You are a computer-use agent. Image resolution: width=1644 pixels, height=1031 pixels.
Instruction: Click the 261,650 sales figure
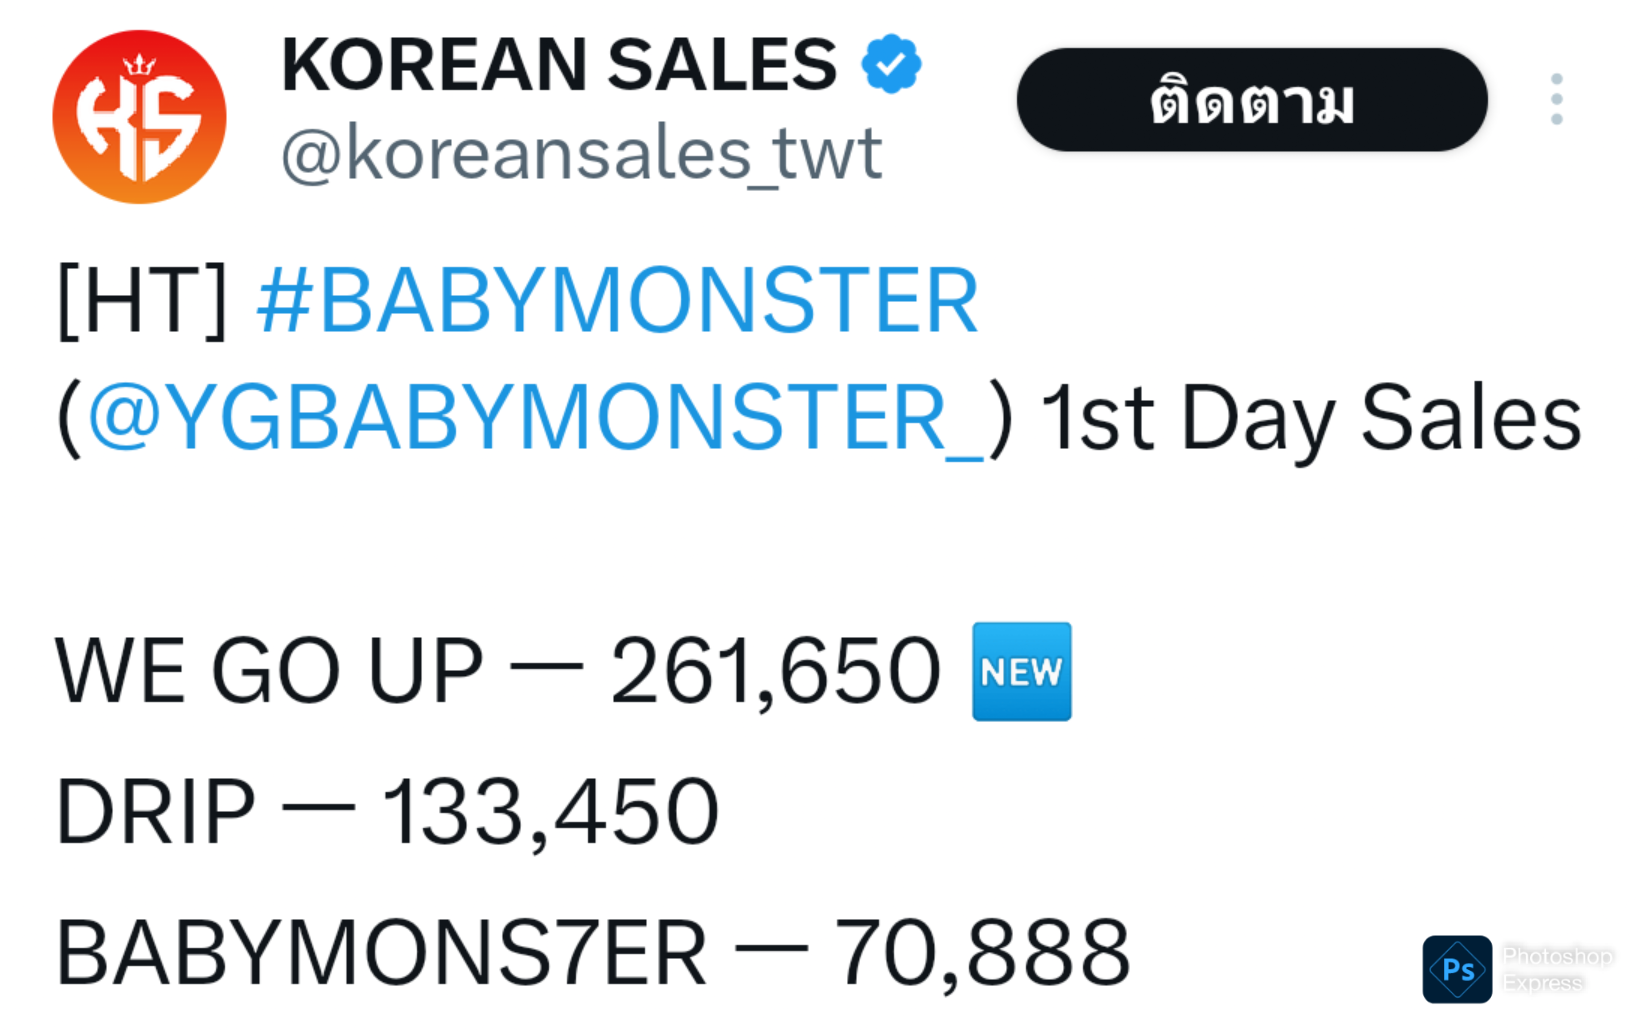click(x=775, y=671)
